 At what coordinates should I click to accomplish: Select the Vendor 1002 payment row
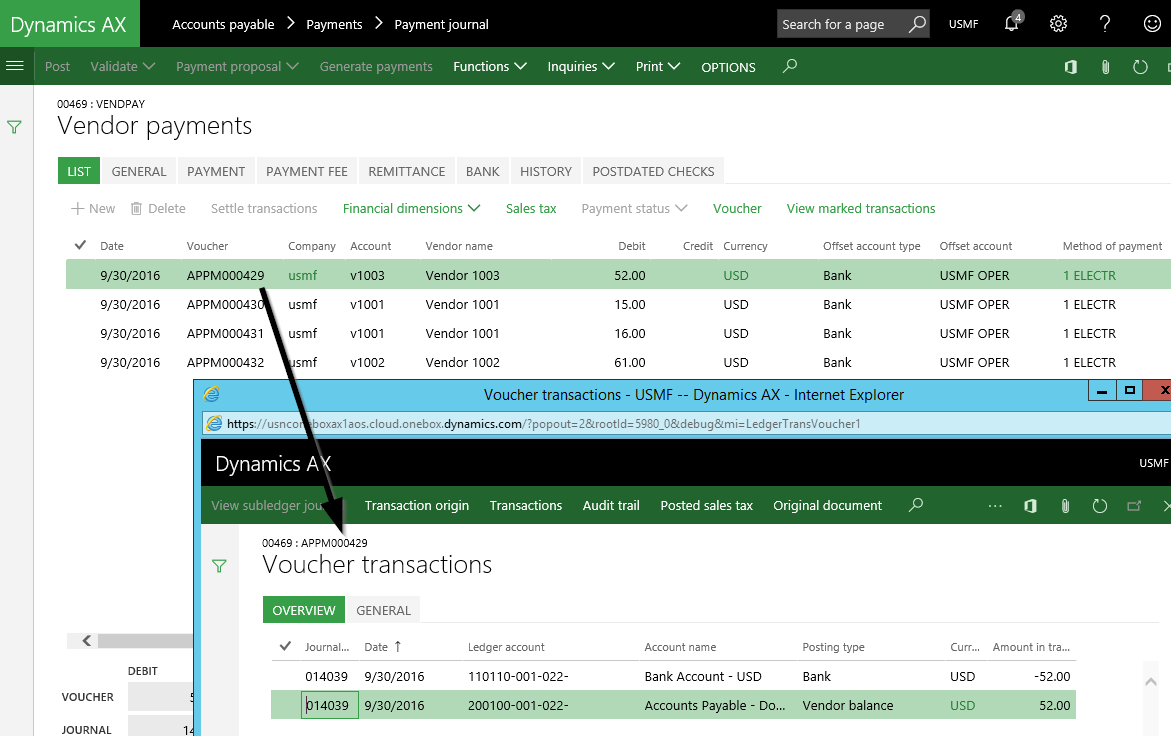click(x=462, y=362)
